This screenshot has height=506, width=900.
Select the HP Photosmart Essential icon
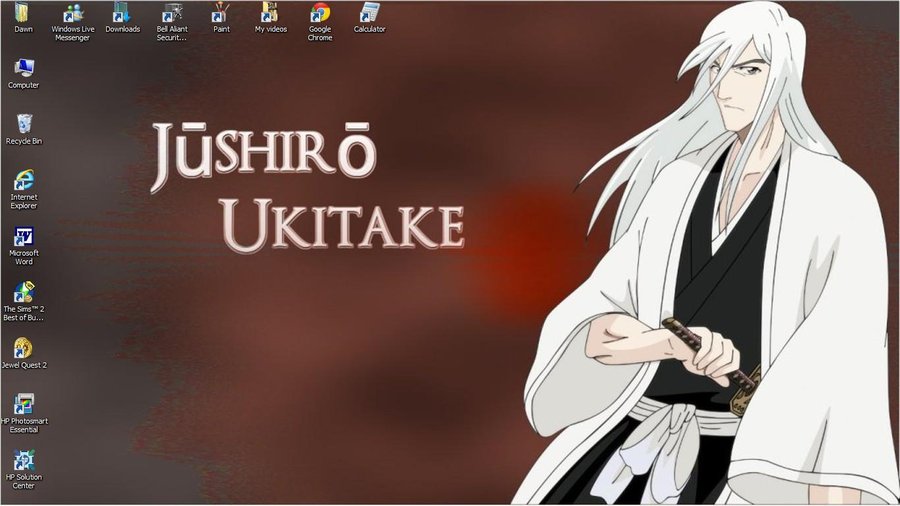[x=23, y=405]
